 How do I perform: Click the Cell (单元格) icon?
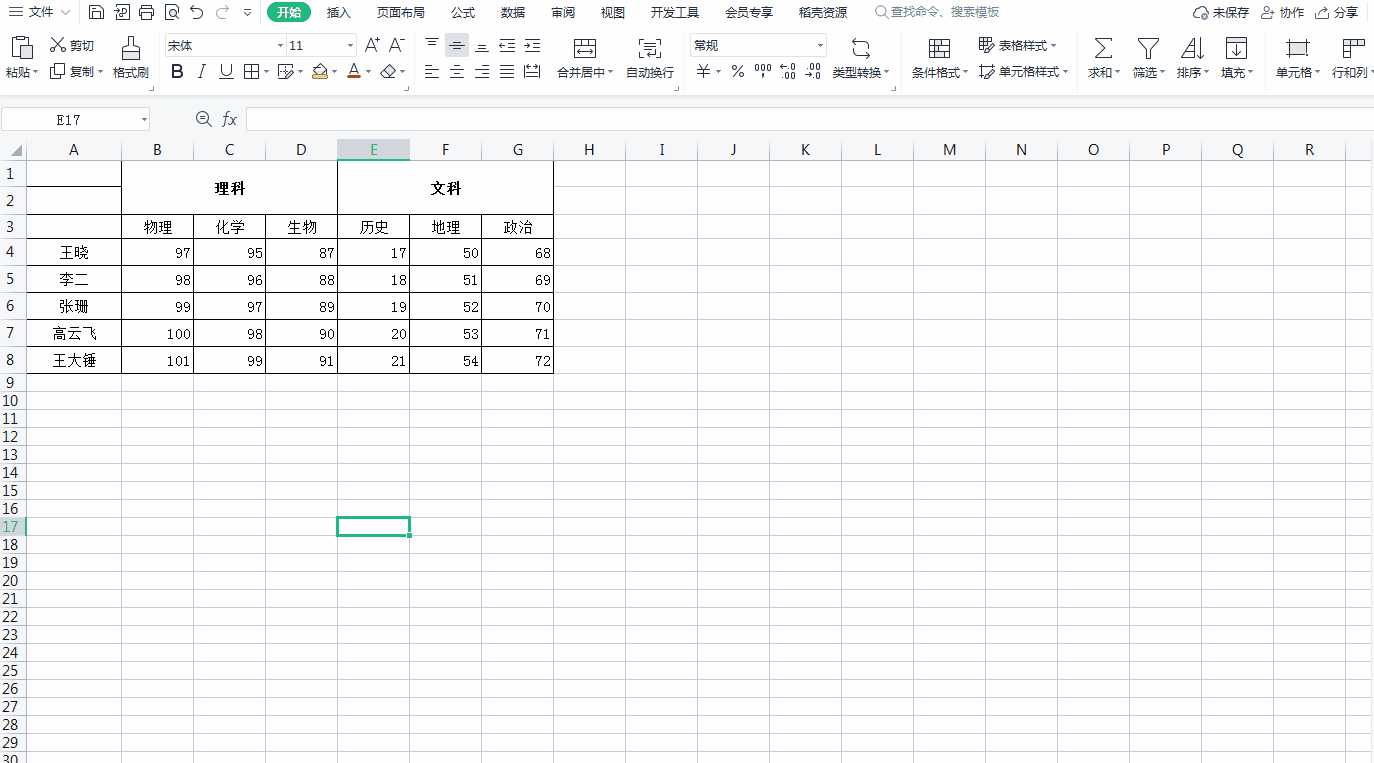1298,48
